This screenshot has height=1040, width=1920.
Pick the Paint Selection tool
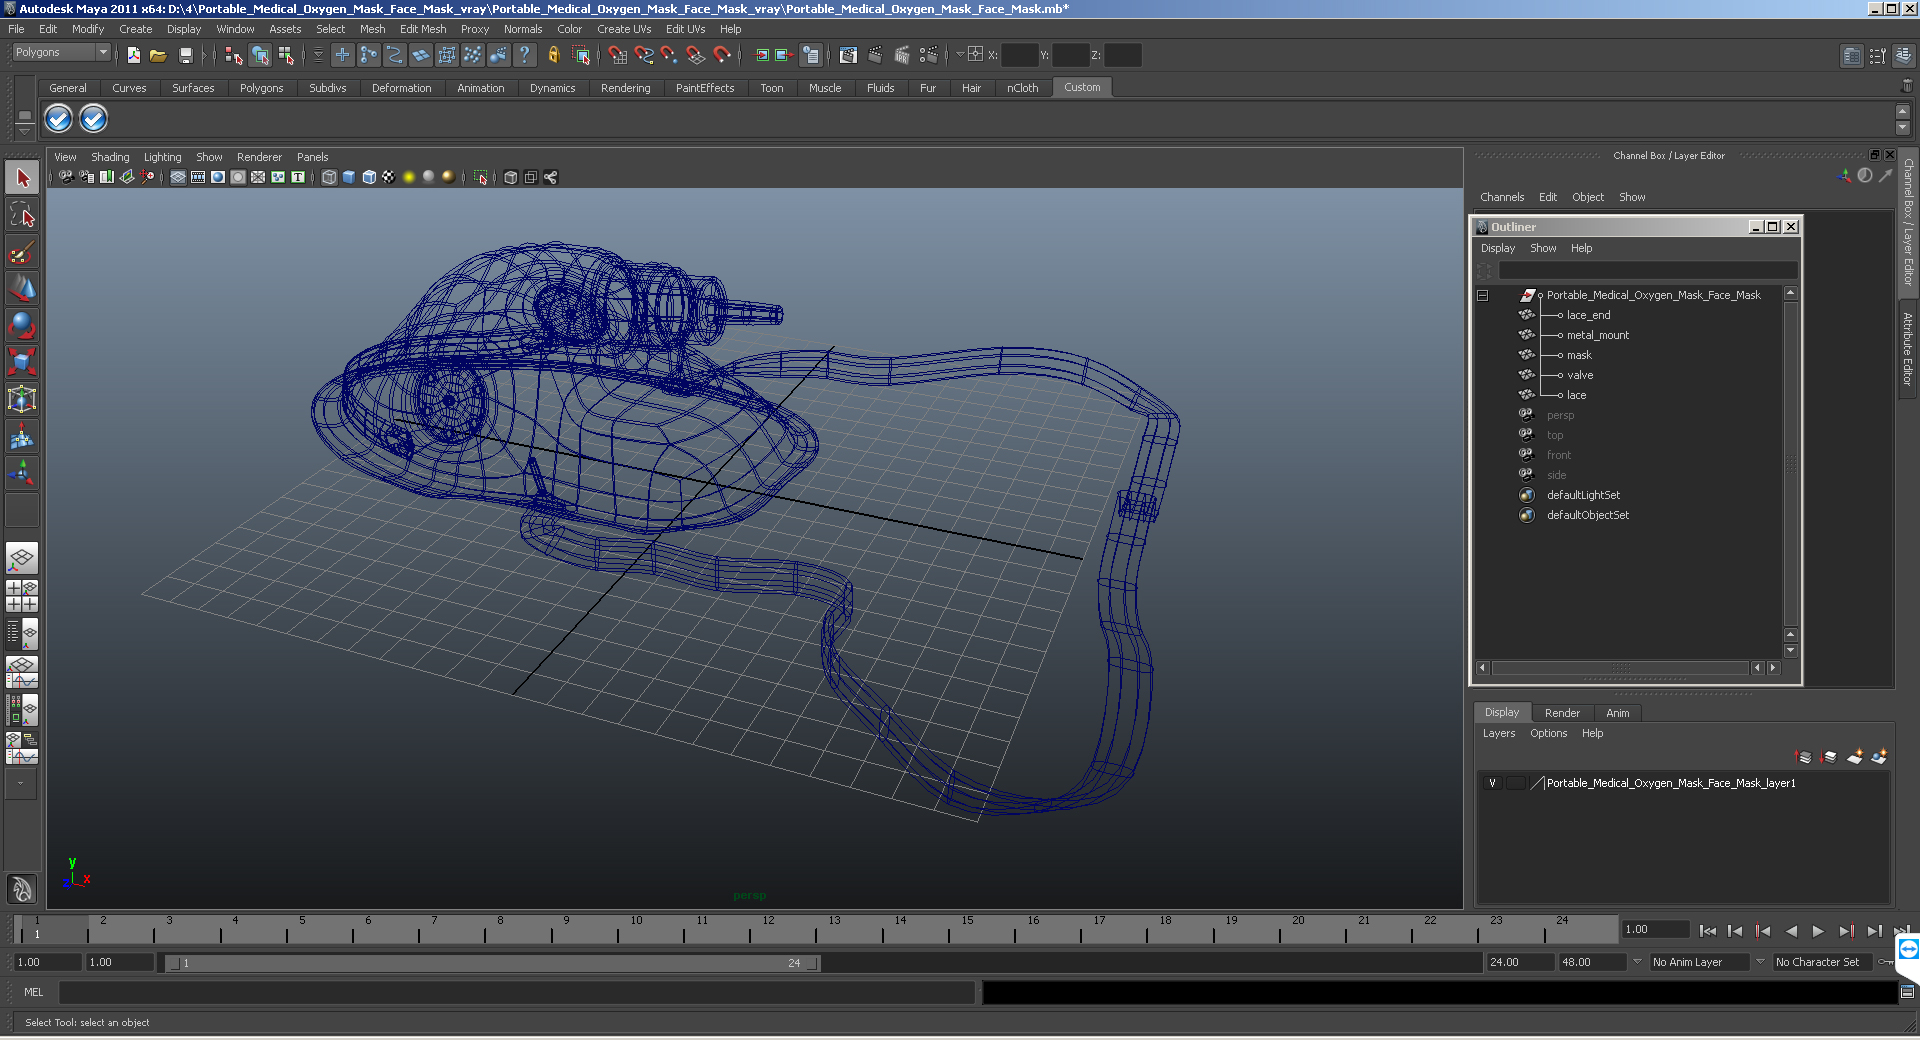[x=22, y=252]
